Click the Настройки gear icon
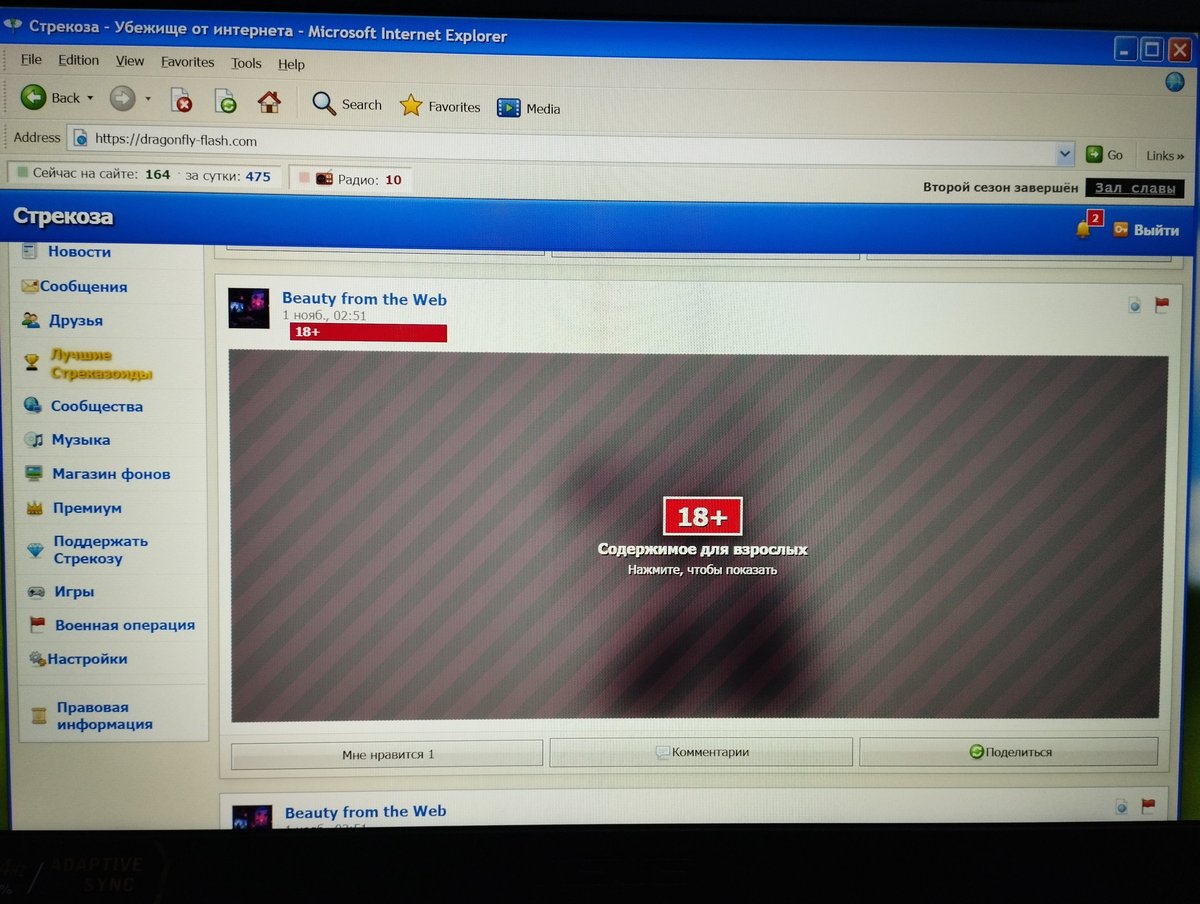 click(38, 659)
